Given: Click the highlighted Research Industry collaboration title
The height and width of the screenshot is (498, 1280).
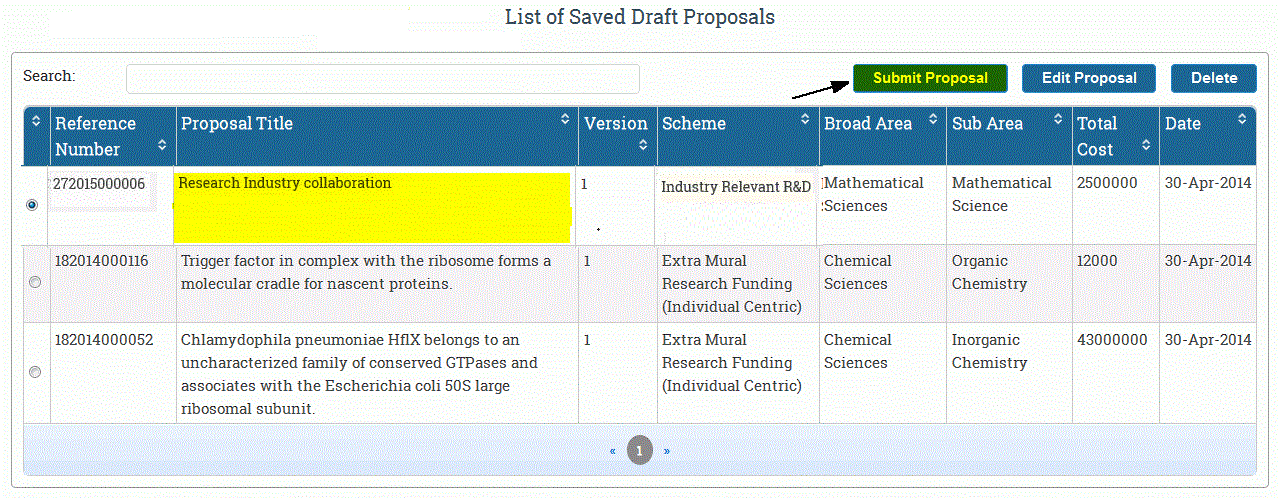Looking at the screenshot, I should click(285, 183).
